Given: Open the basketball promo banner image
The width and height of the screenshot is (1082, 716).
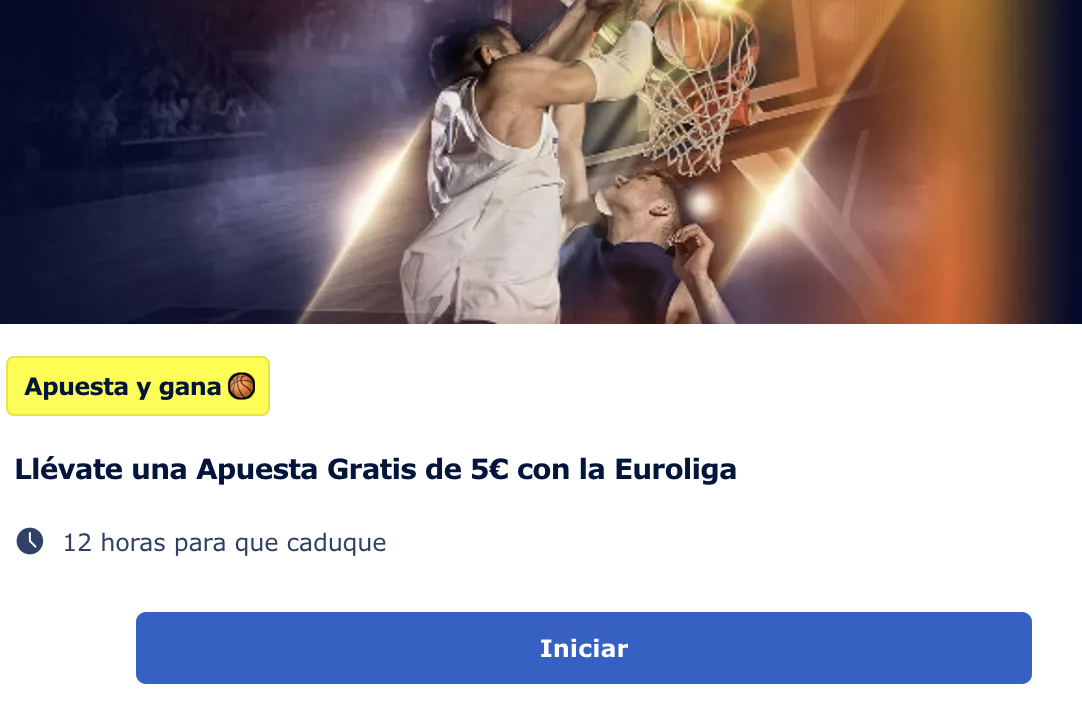Looking at the screenshot, I should click(541, 161).
